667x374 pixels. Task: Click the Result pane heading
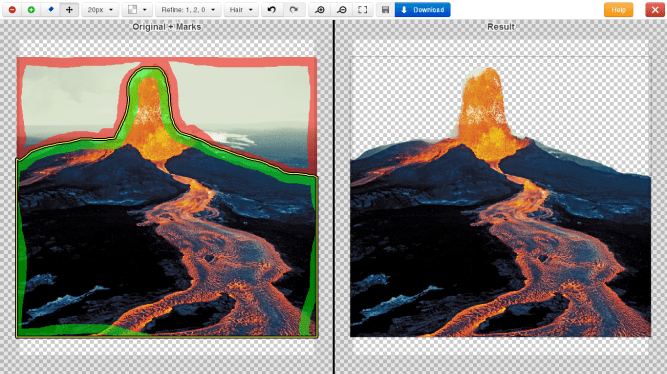[501, 27]
